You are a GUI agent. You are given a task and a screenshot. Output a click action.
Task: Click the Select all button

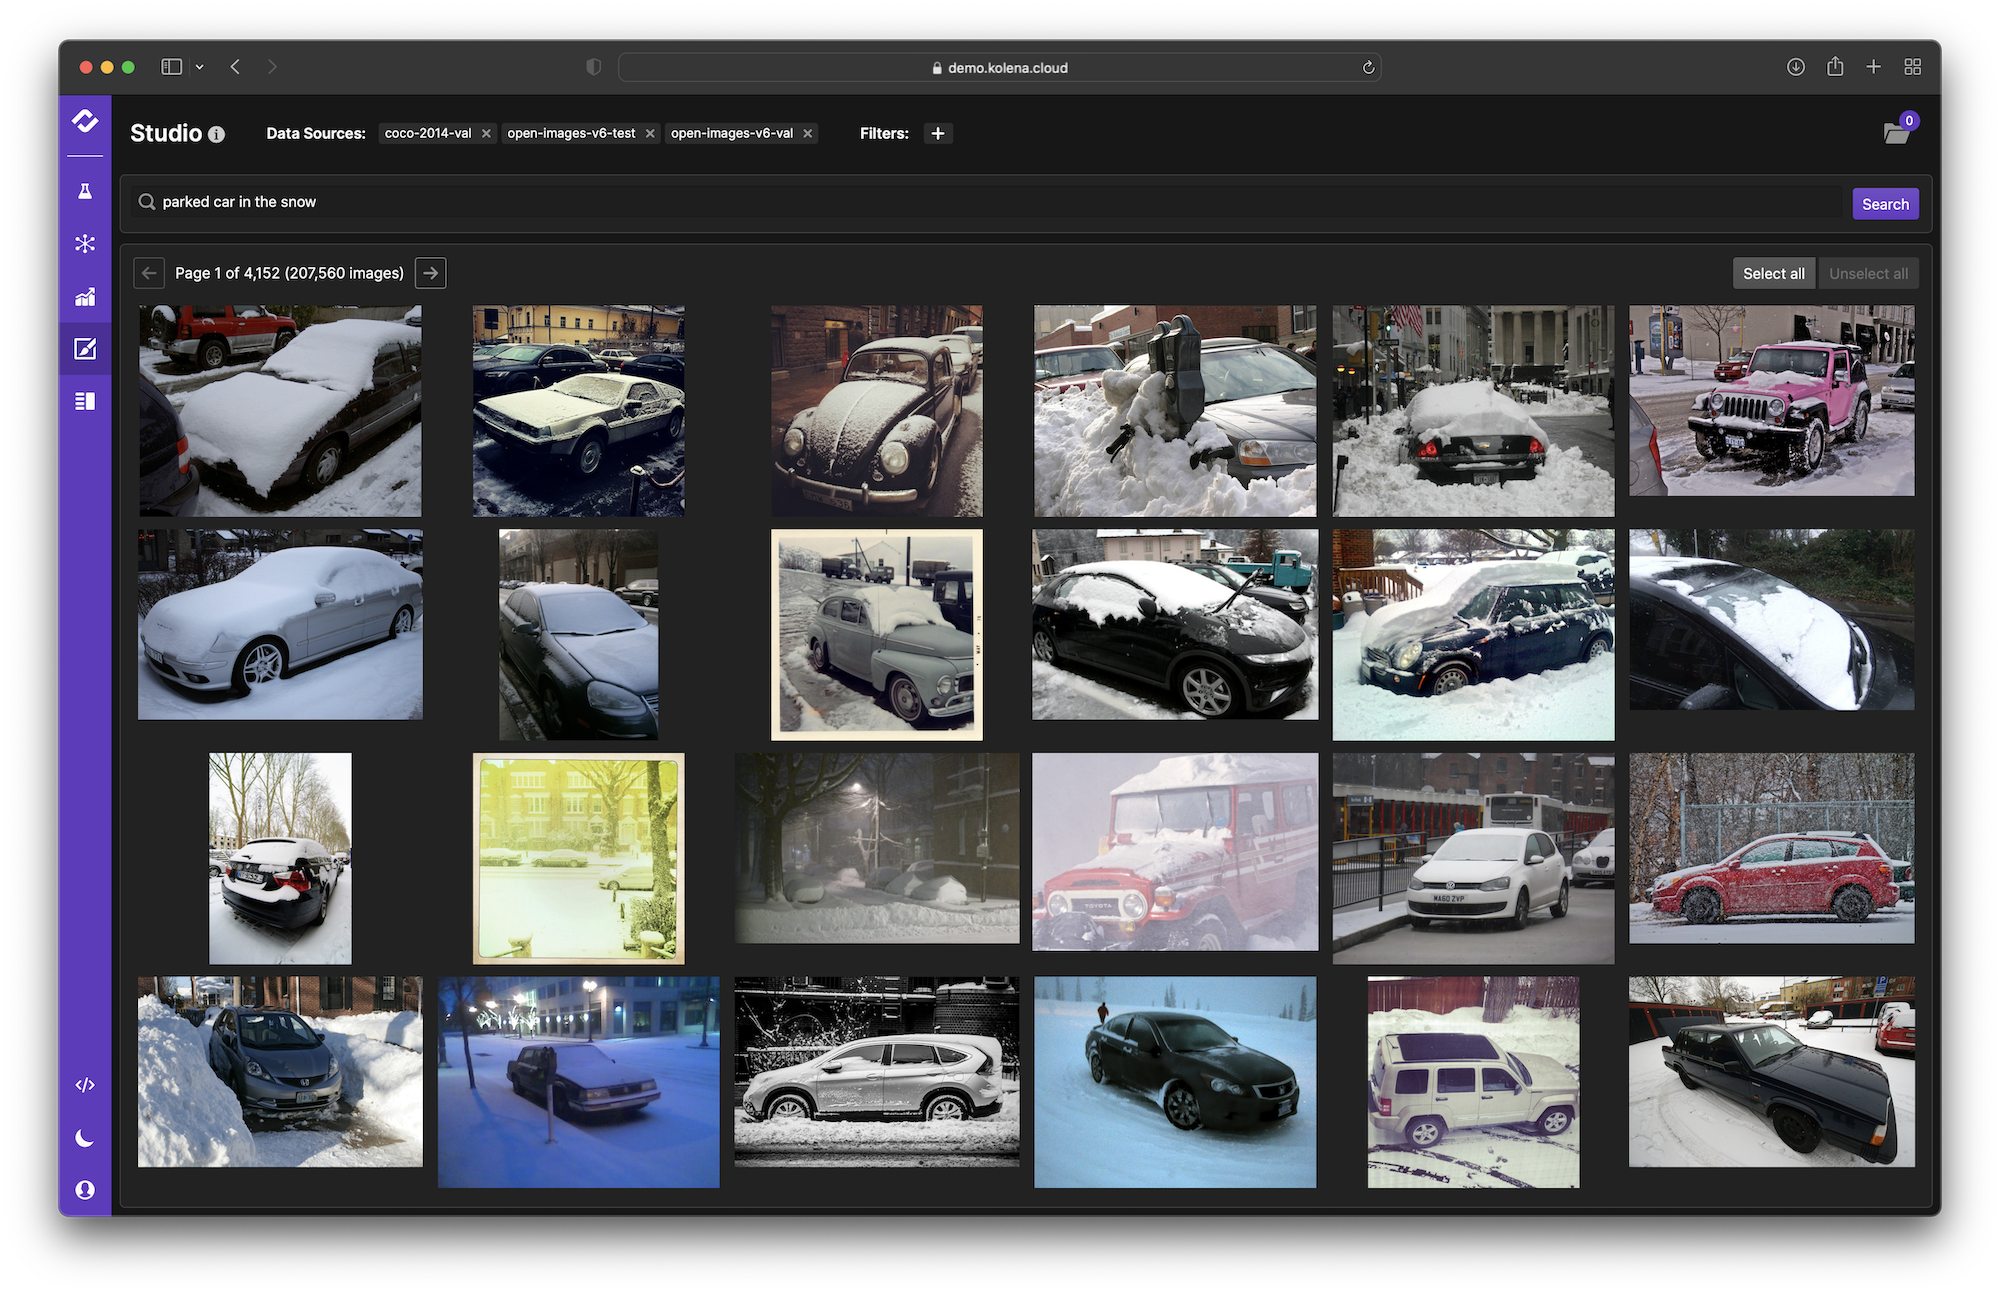point(1774,274)
